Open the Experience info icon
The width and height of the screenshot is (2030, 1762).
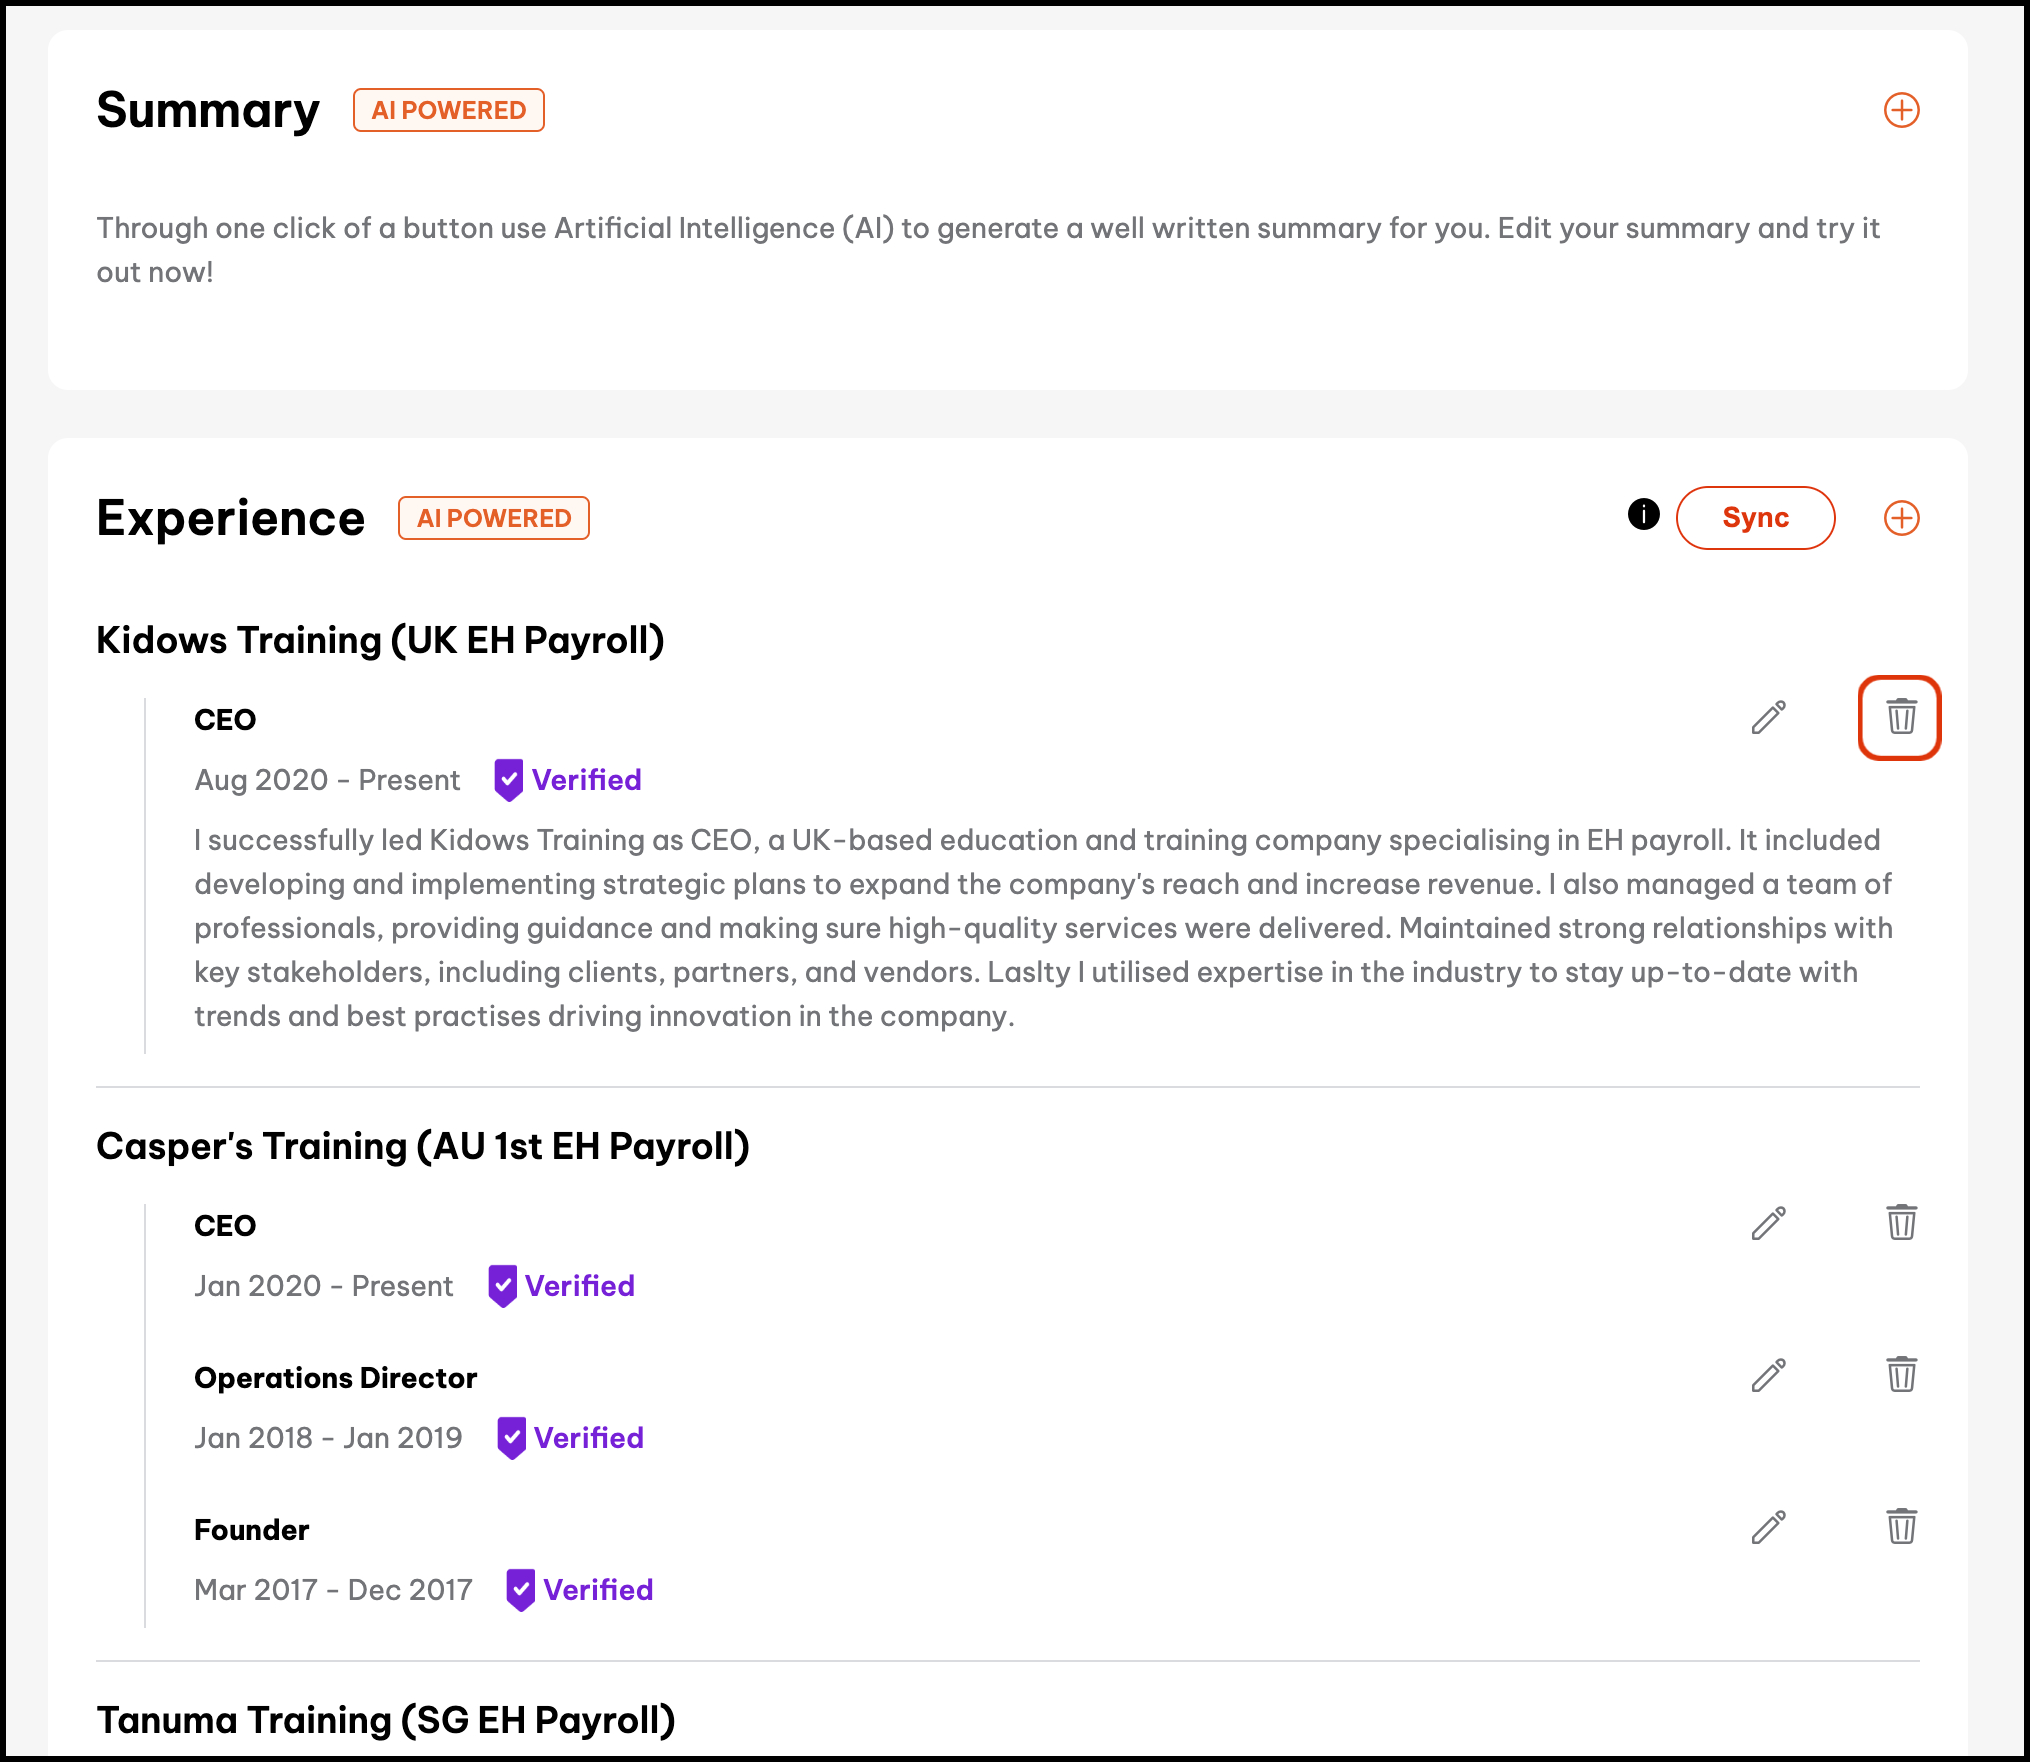tap(1643, 514)
